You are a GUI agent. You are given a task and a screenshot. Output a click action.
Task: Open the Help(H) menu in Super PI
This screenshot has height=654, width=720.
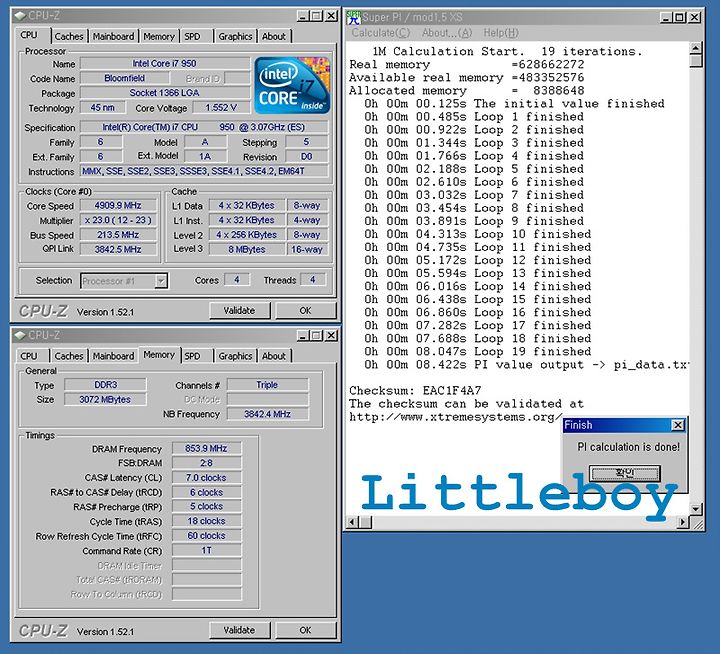click(x=501, y=33)
